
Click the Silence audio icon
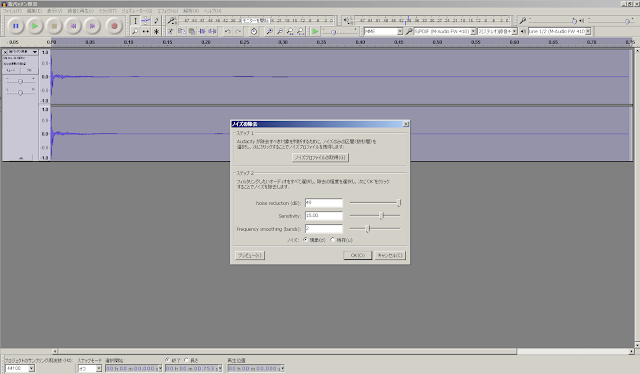coord(212,31)
